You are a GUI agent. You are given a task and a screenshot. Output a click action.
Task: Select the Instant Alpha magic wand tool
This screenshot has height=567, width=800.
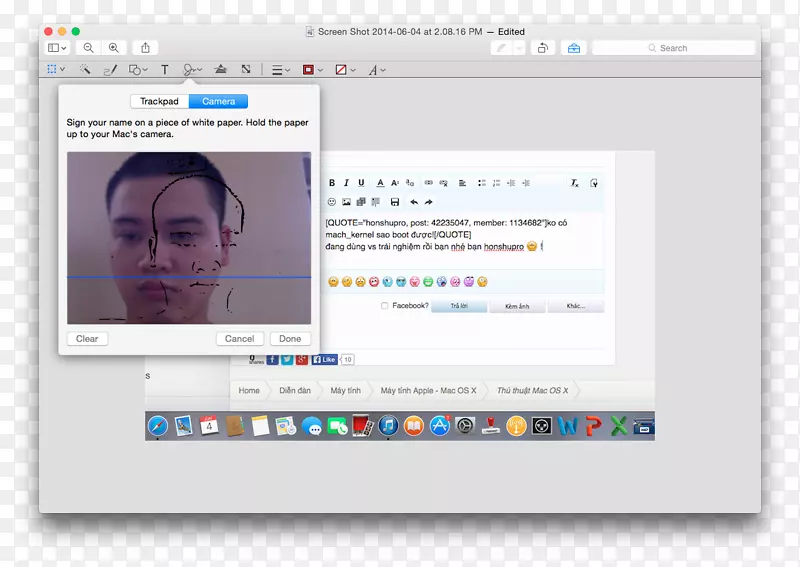[x=85, y=70]
